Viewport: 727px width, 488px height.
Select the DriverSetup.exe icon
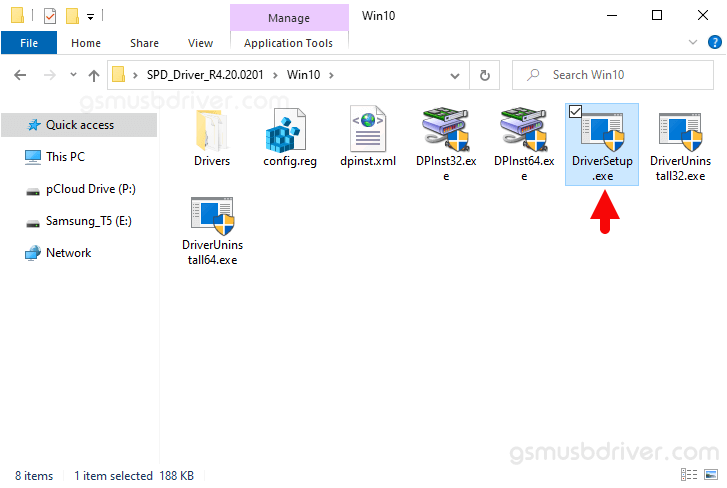[603, 133]
